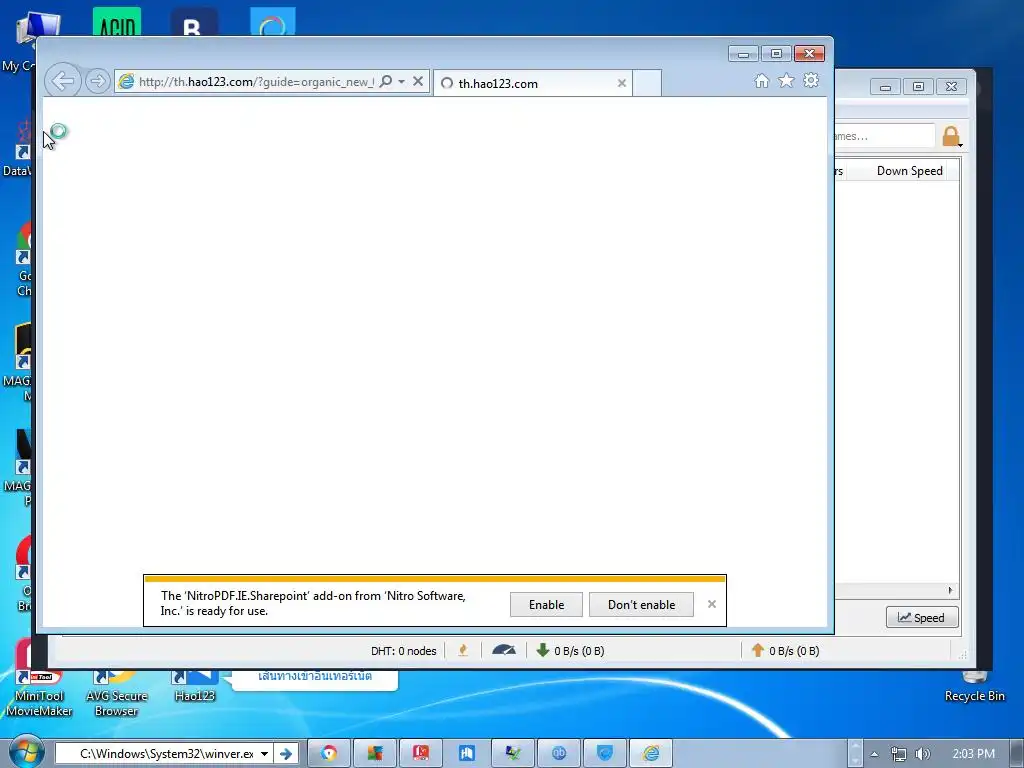Viewport: 1024px width, 768px height.
Task: Click the IE page icon in the address bar
Action: click(126, 82)
